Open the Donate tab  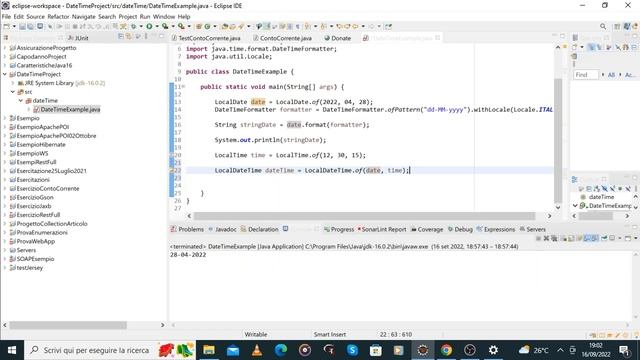click(x=338, y=38)
